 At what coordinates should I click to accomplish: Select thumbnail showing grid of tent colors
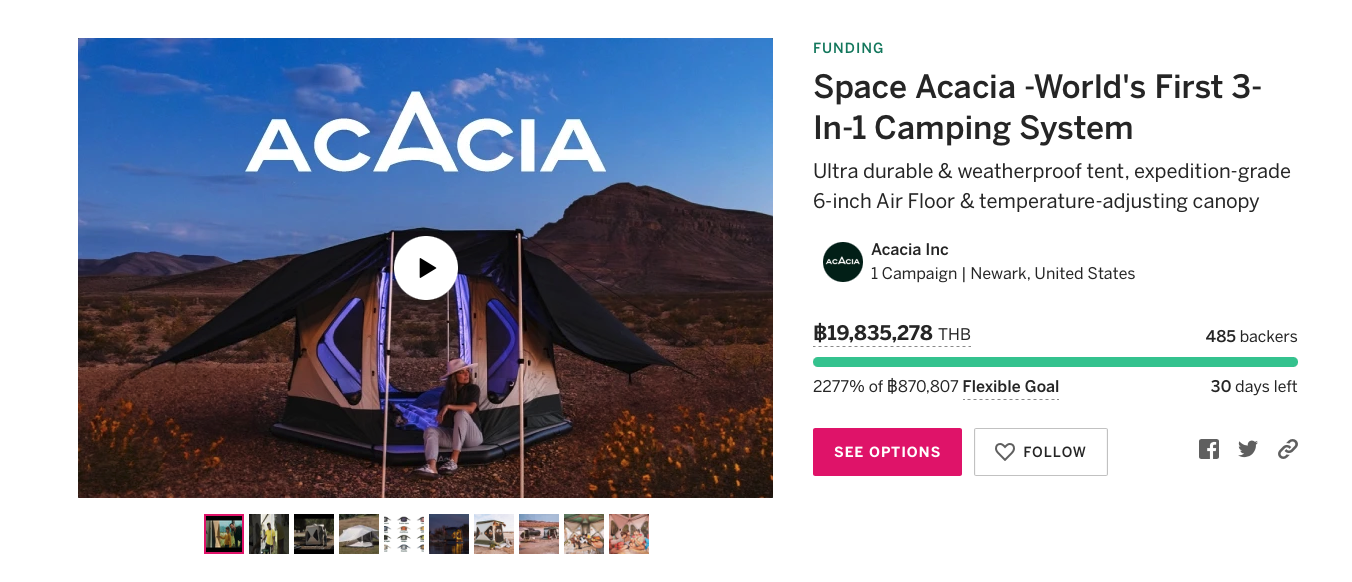404,534
